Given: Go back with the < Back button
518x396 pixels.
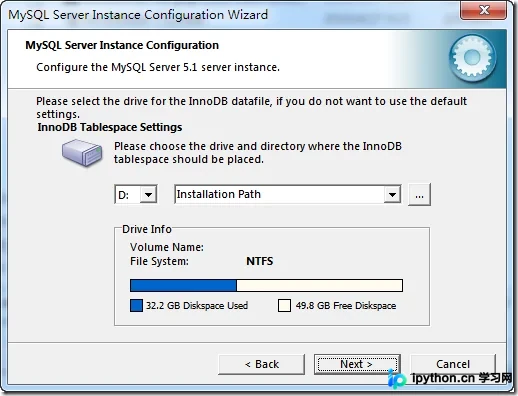Looking at the screenshot, I should point(262,364).
